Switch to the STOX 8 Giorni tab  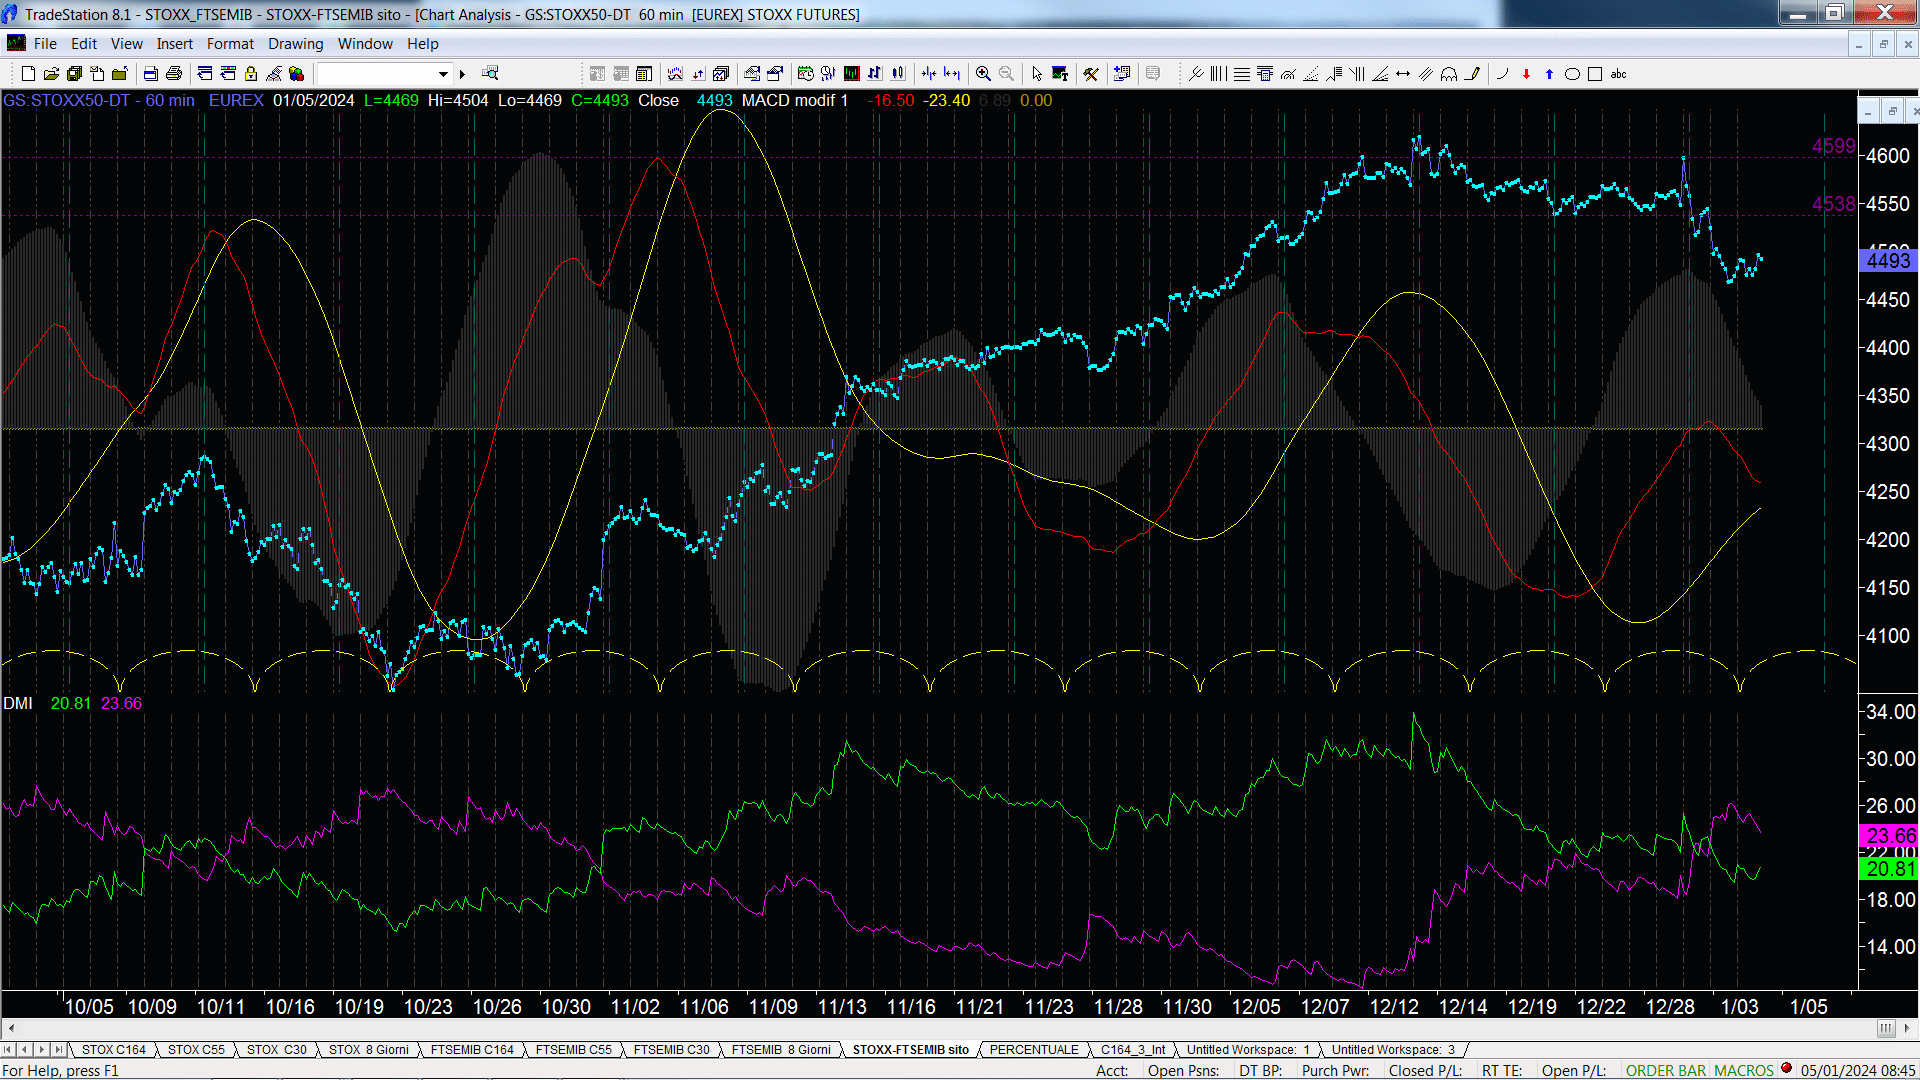pos(369,1050)
